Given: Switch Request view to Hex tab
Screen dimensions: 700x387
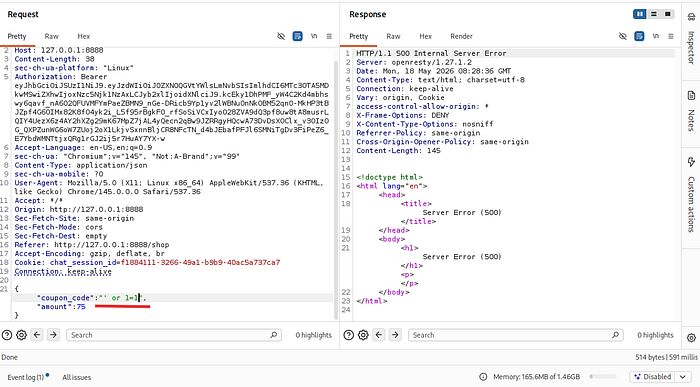Looking at the screenshot, I should tap(83, 36).
